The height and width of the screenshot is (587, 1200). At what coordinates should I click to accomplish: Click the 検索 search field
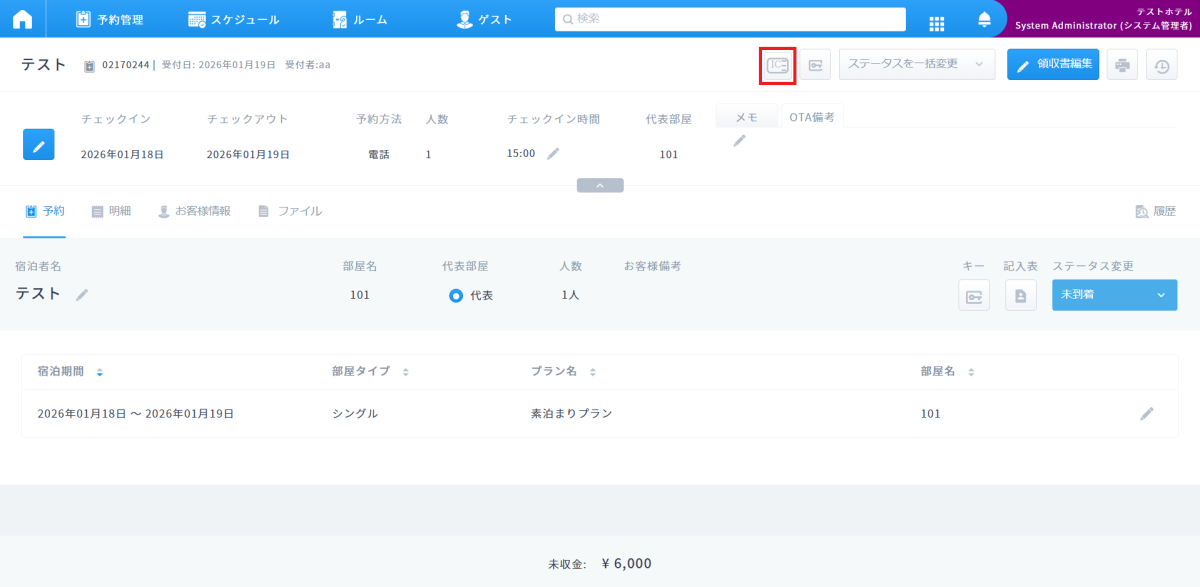tap(730, 19)
